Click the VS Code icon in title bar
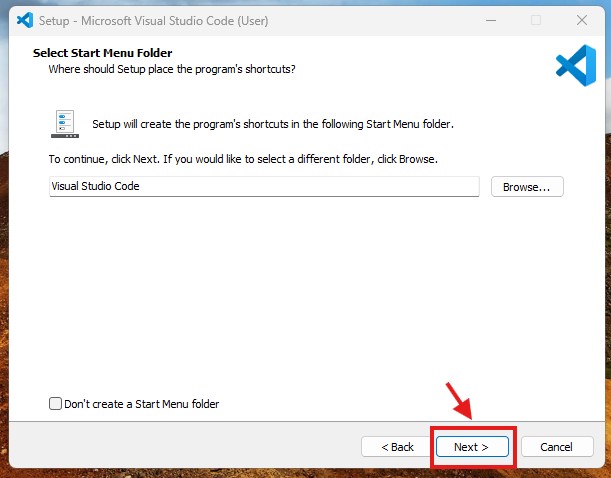611x478 pixels. coord(25,20)
